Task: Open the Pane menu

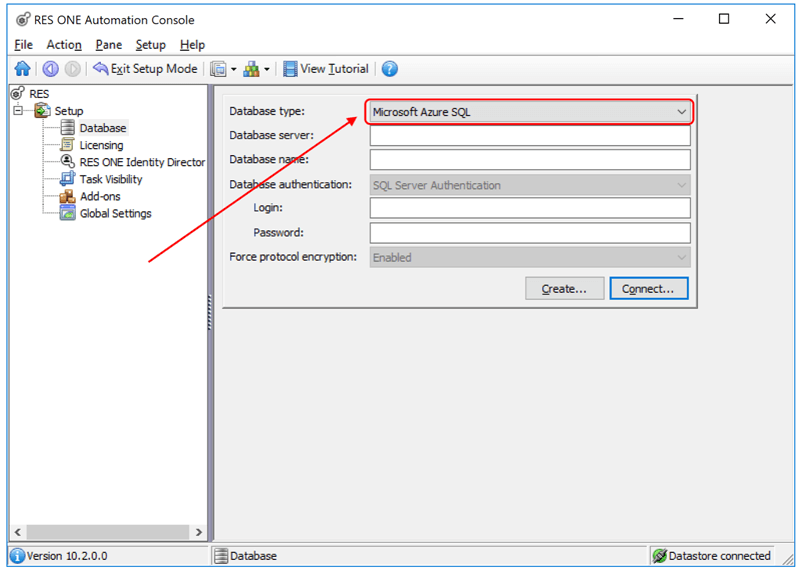Action: (x=109, y=45)
